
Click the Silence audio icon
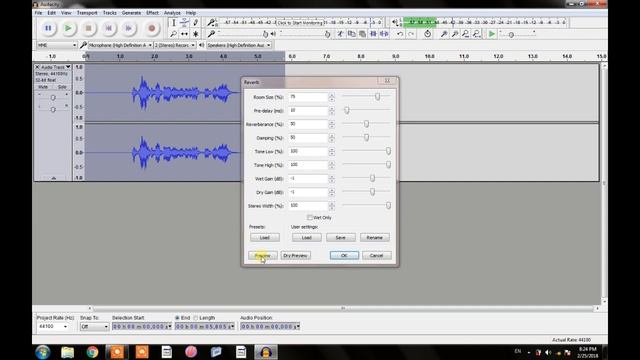point(384,34)
